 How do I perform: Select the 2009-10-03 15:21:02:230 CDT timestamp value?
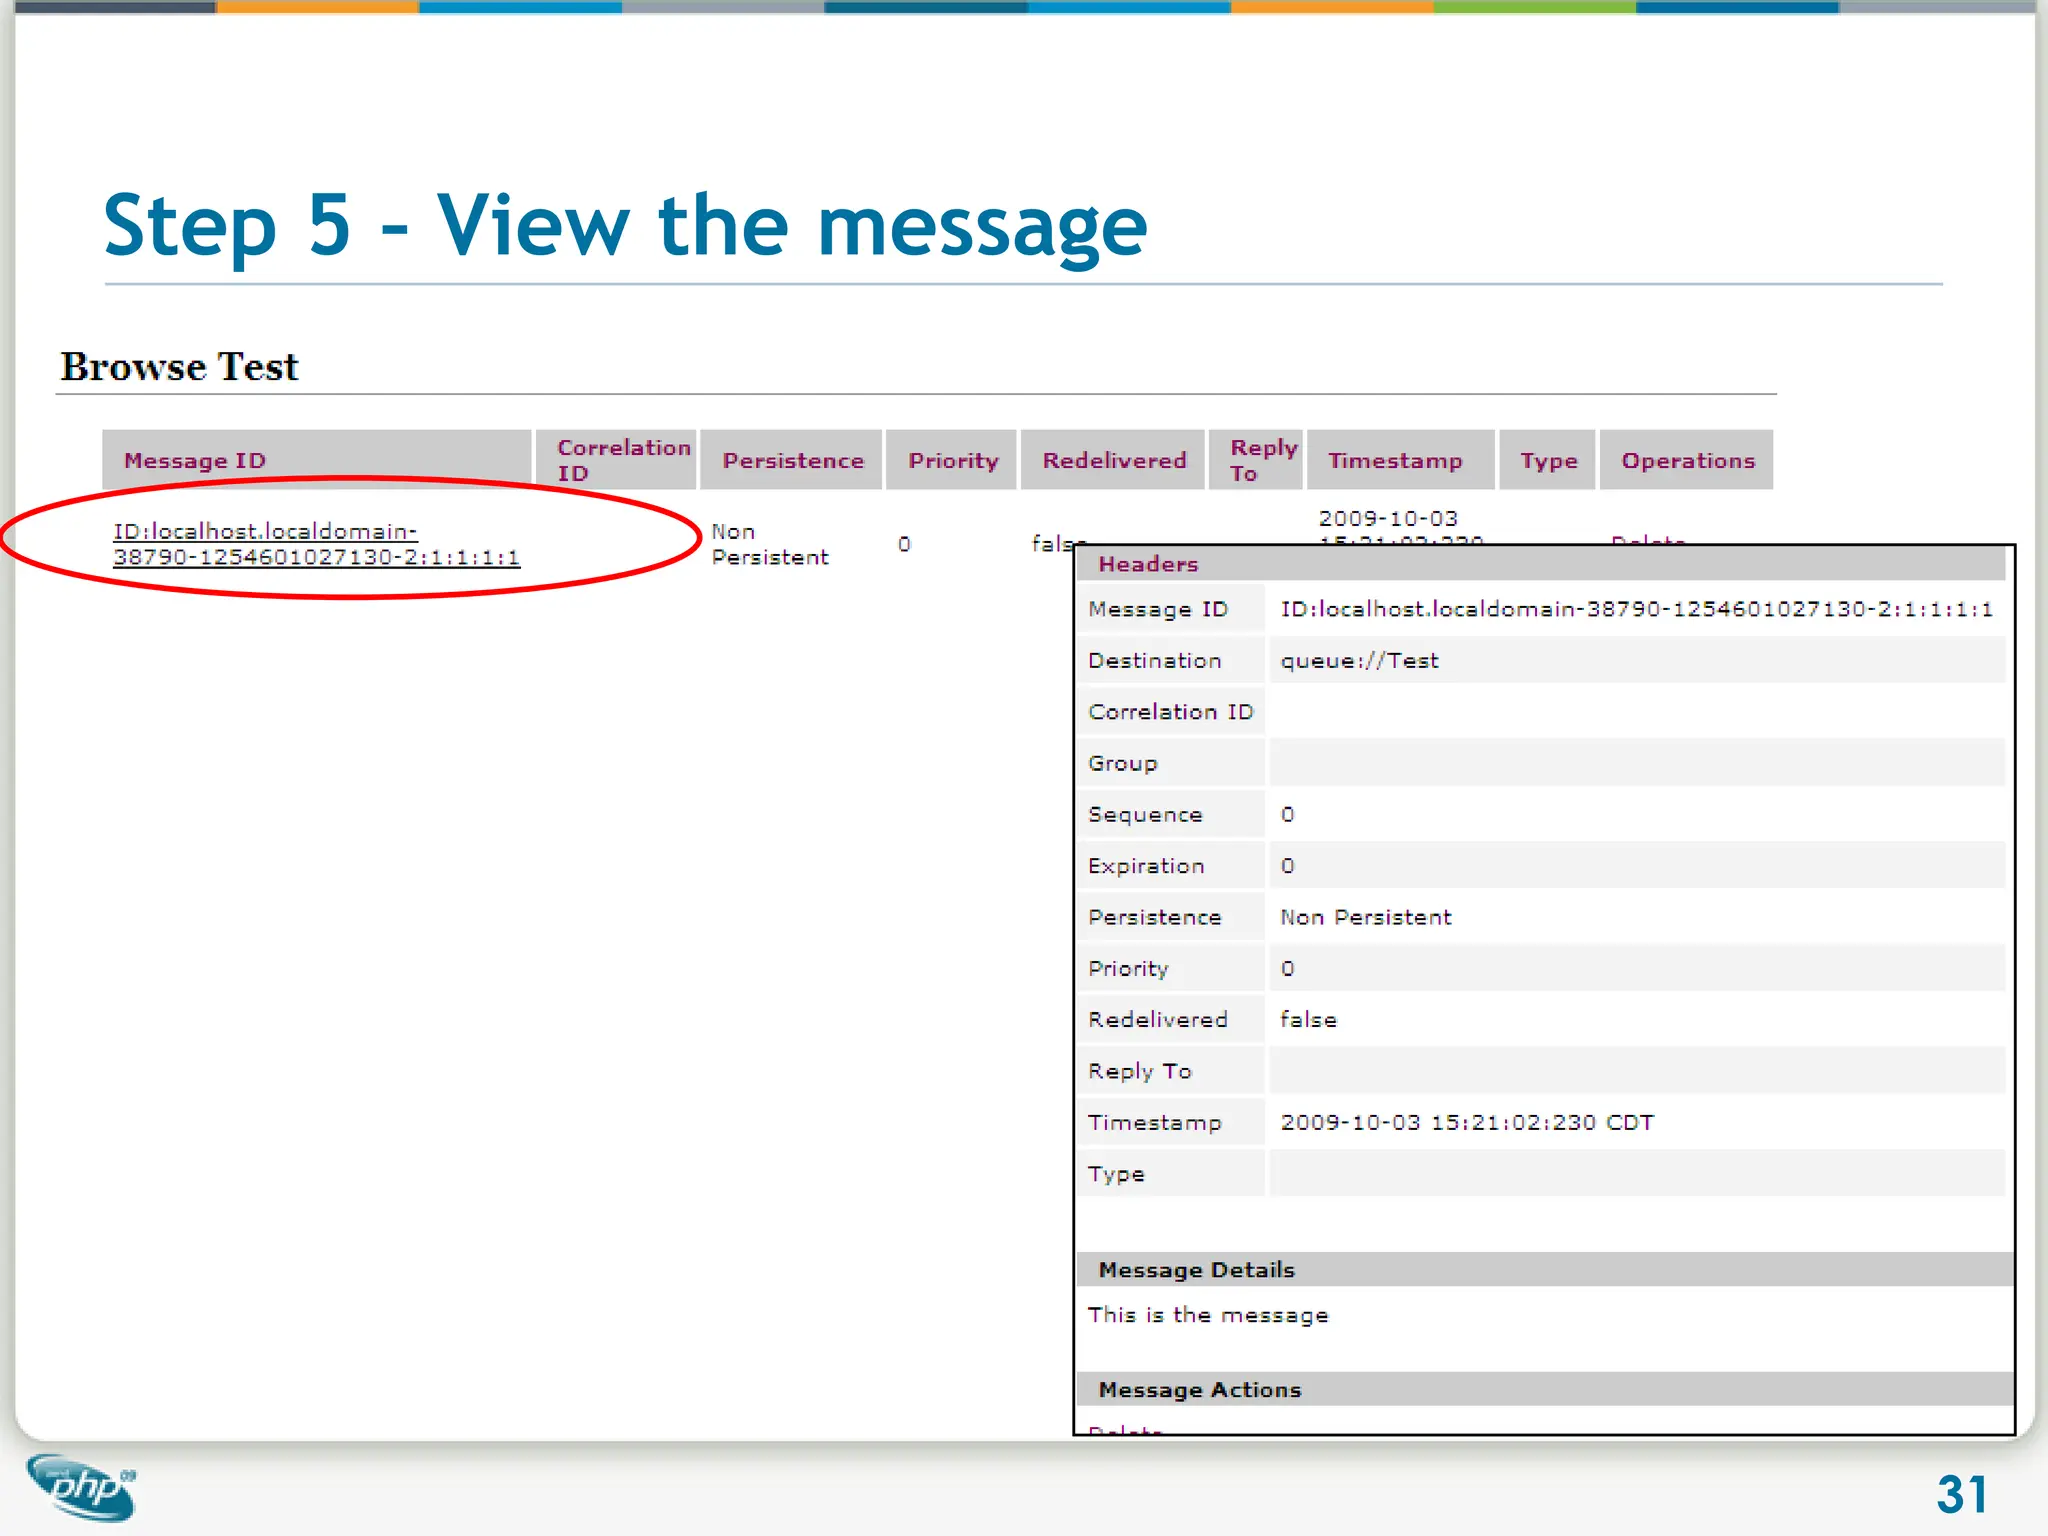(x=1467, y=1122)
